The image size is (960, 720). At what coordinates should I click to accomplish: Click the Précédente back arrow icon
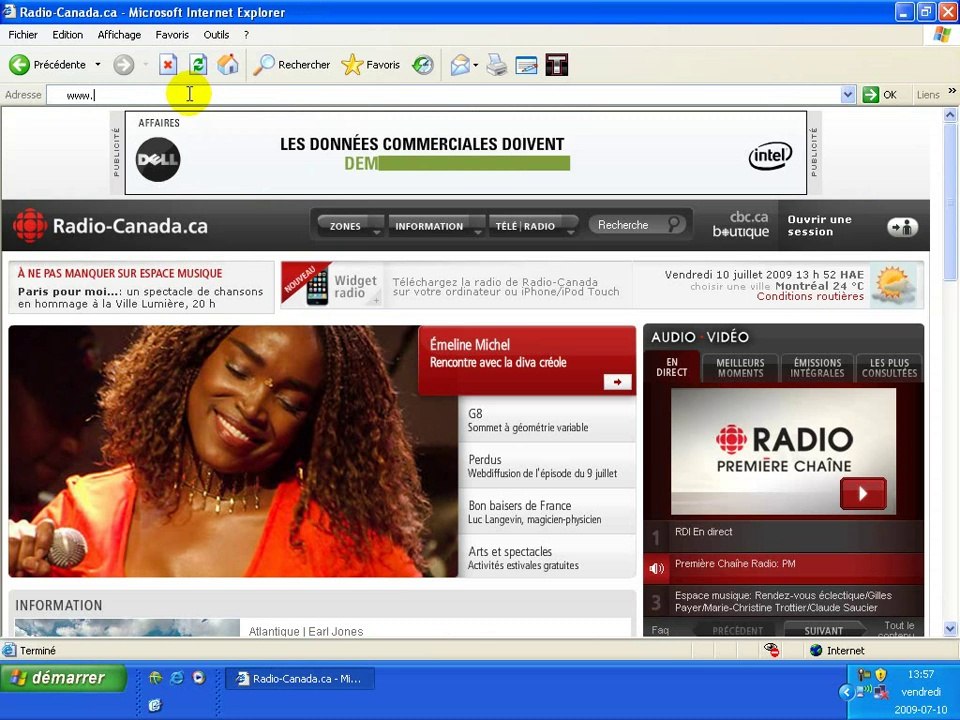point(19,64)
